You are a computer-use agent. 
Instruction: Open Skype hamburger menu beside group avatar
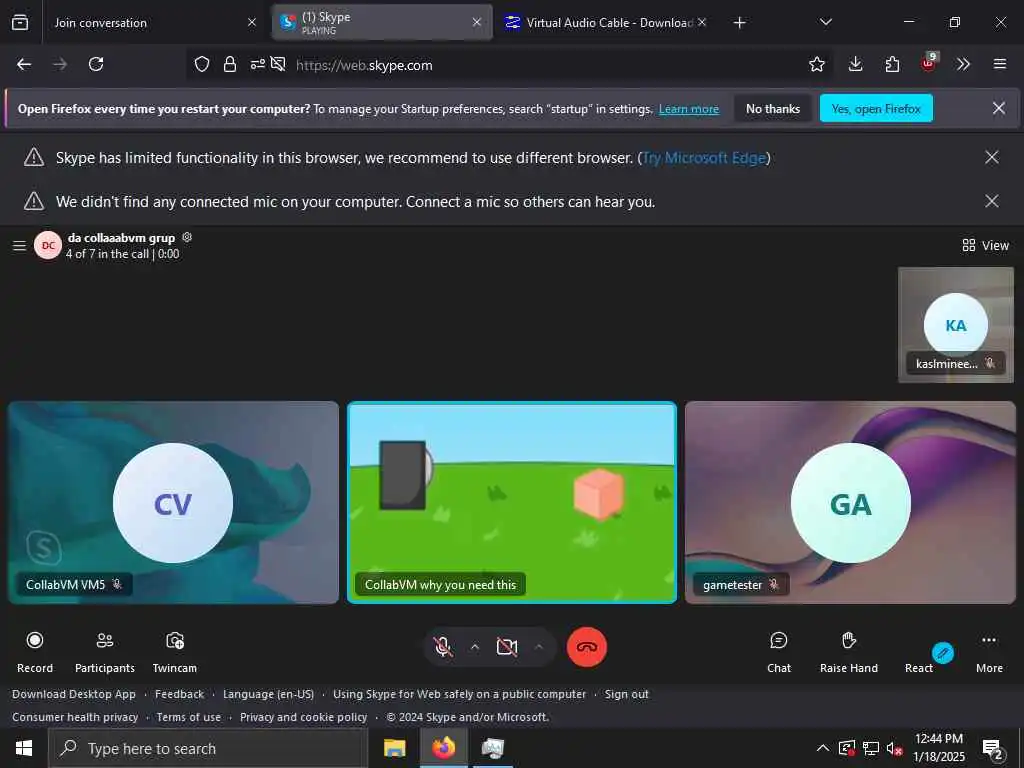[20, 246]
